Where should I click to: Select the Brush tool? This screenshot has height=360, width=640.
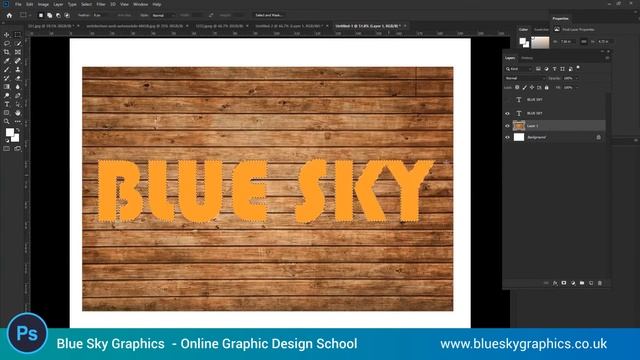[7, 69]
